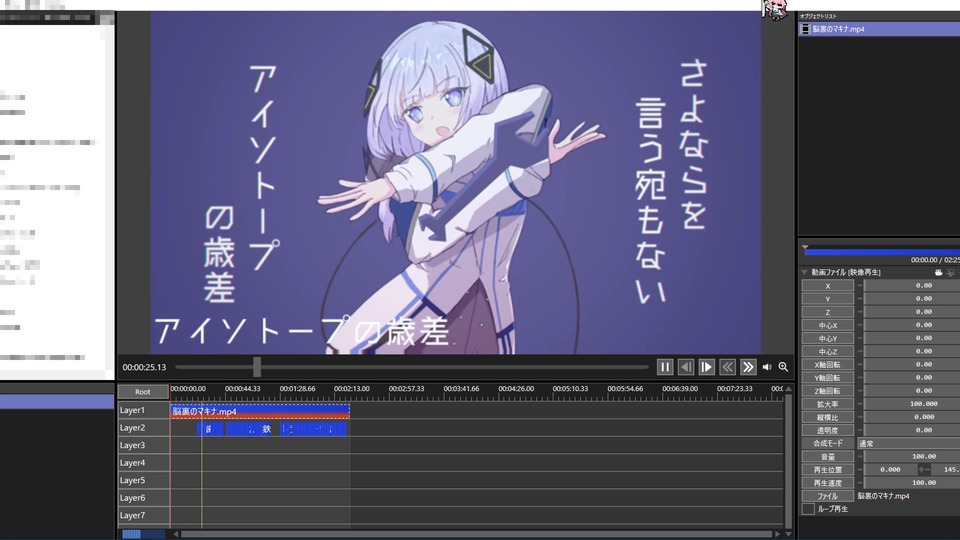Click the ファイル button to choose a video
The image size is (960, 540).
click(828, 497)
